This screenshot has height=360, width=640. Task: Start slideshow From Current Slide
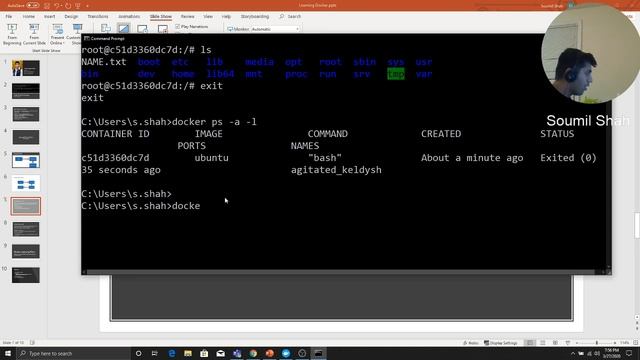click(x=34, y=34)
